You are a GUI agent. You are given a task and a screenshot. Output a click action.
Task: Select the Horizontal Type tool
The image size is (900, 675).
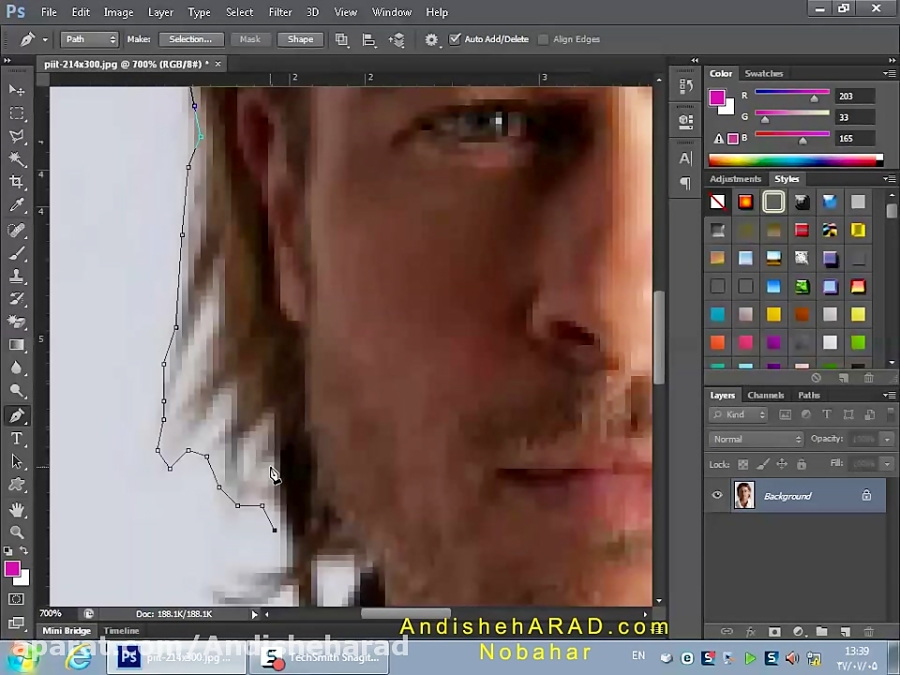[x=17, y=439]
